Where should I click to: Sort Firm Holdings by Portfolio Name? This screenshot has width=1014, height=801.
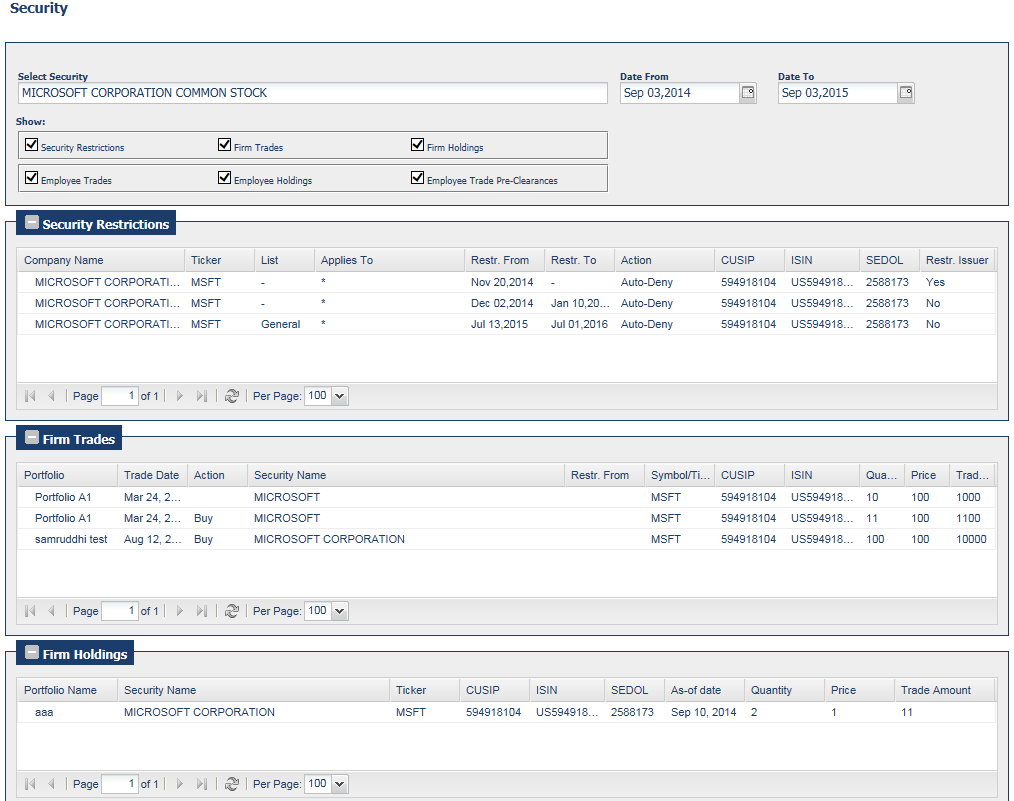click(x=67, y=690)
